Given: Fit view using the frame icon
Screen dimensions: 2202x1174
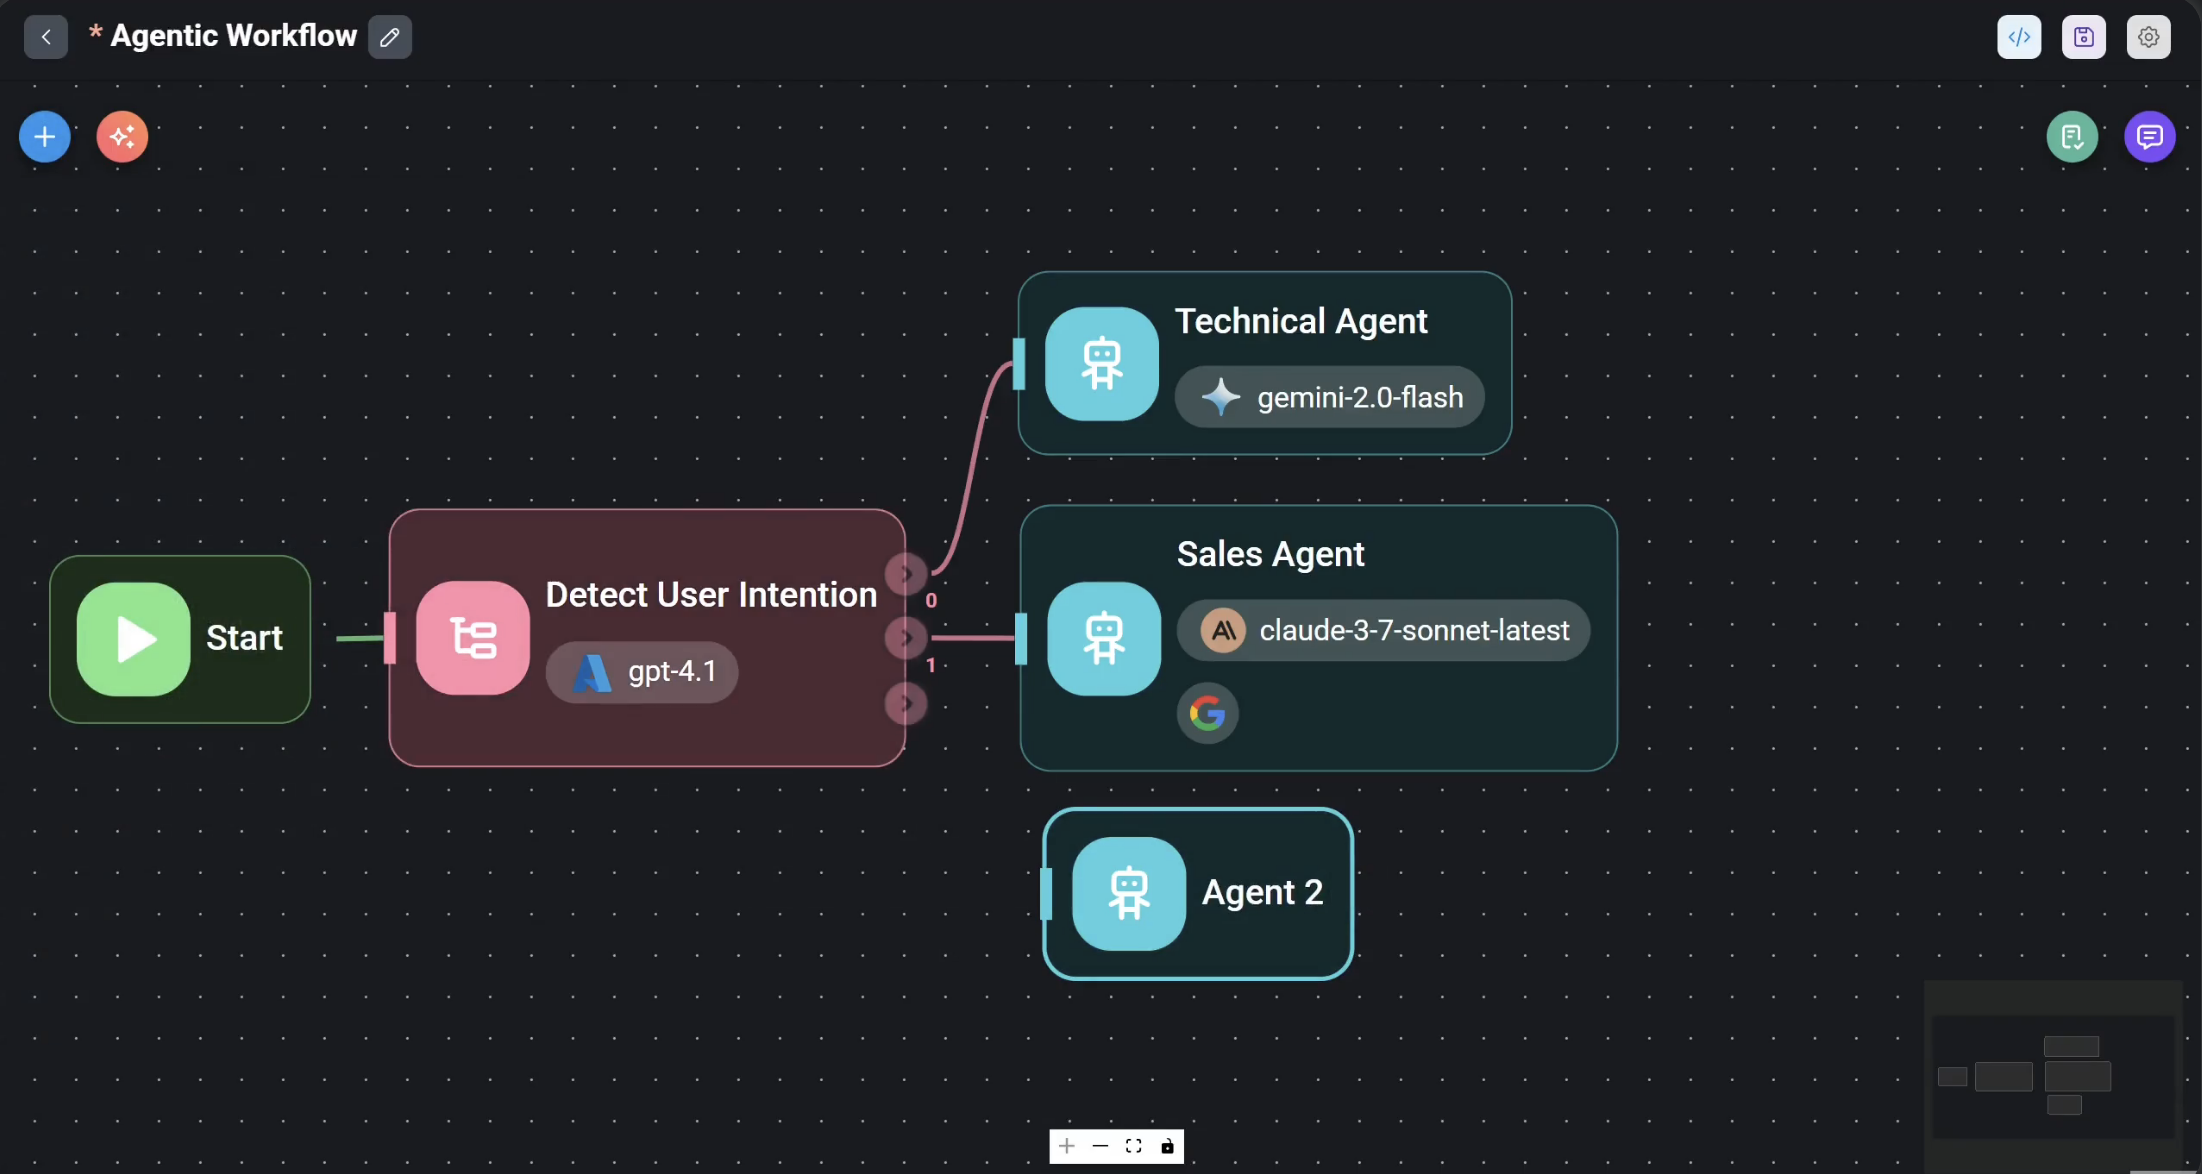Looking at the screenshot, I should (1133, 1146).
